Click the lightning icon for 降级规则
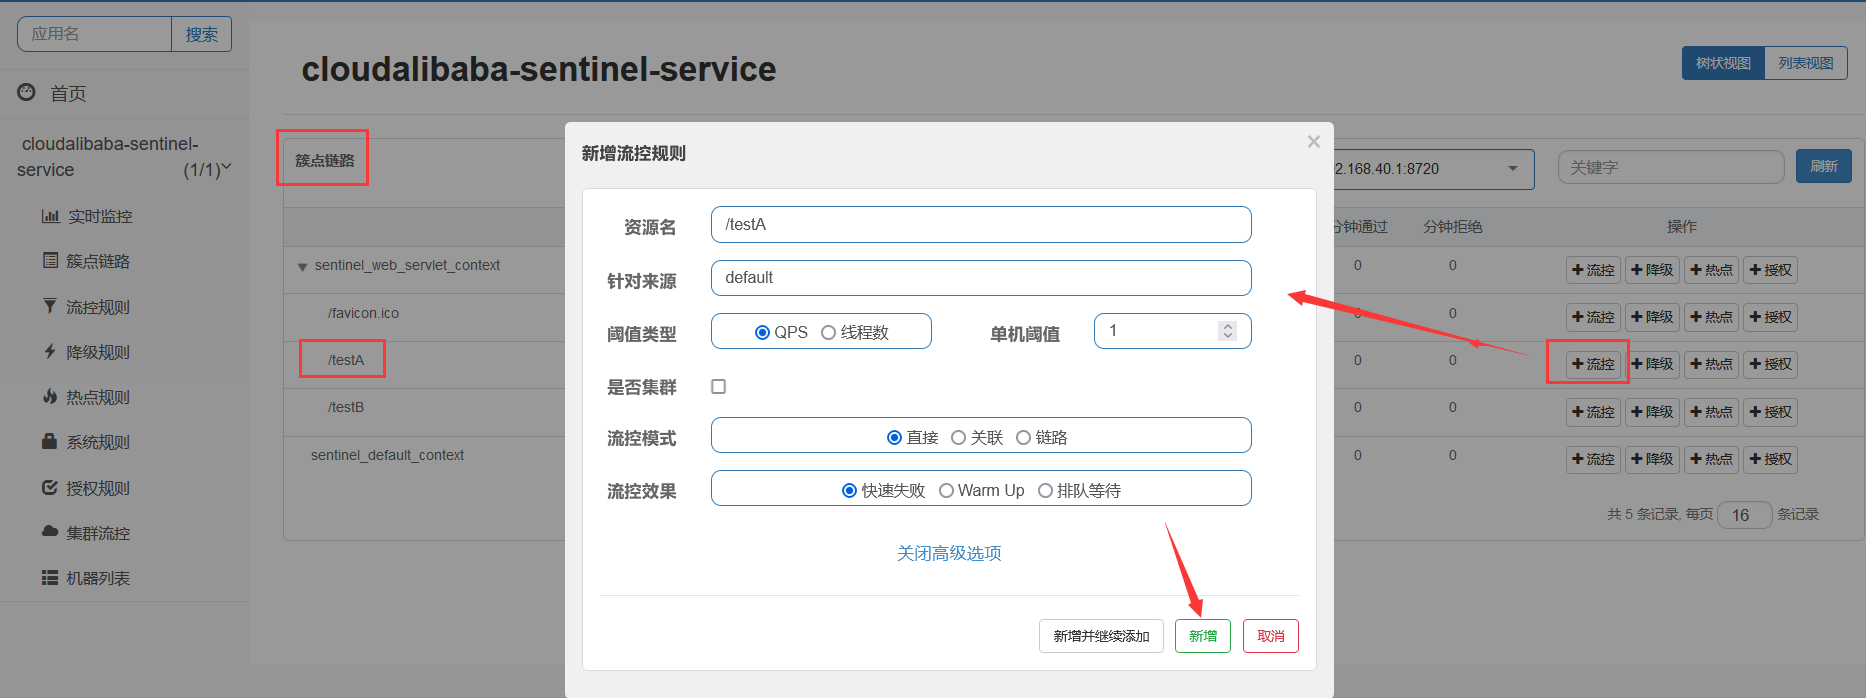The image size is (1866, 698). pos(50,351)
